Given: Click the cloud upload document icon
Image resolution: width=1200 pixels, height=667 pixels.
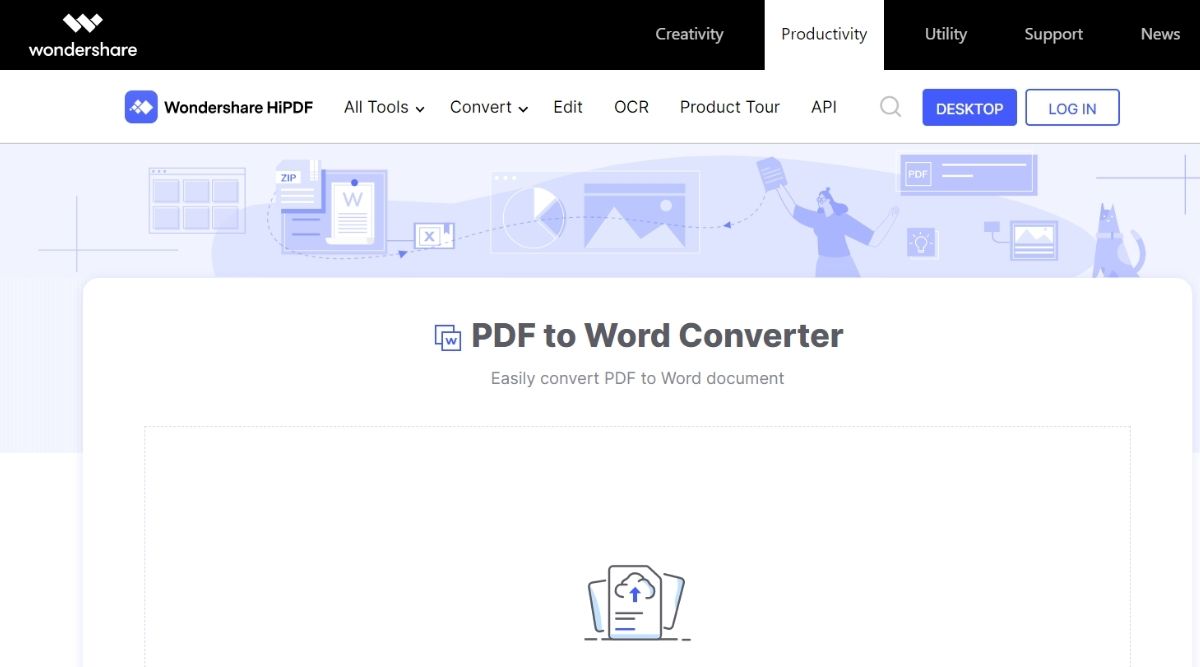Looking at the screenshot, I should (637, 603).
